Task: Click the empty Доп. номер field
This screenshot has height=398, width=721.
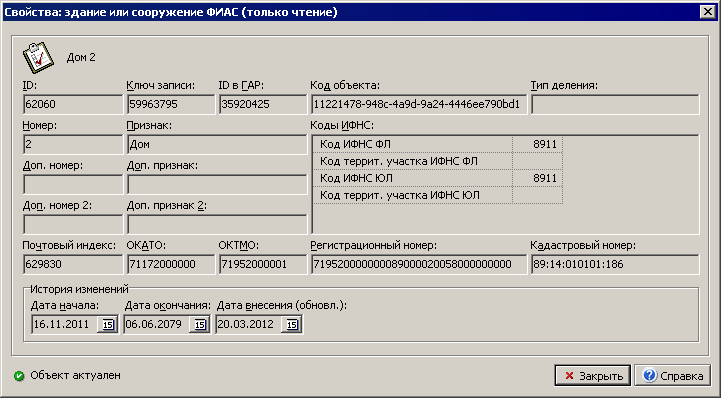Action: (73, 184)
